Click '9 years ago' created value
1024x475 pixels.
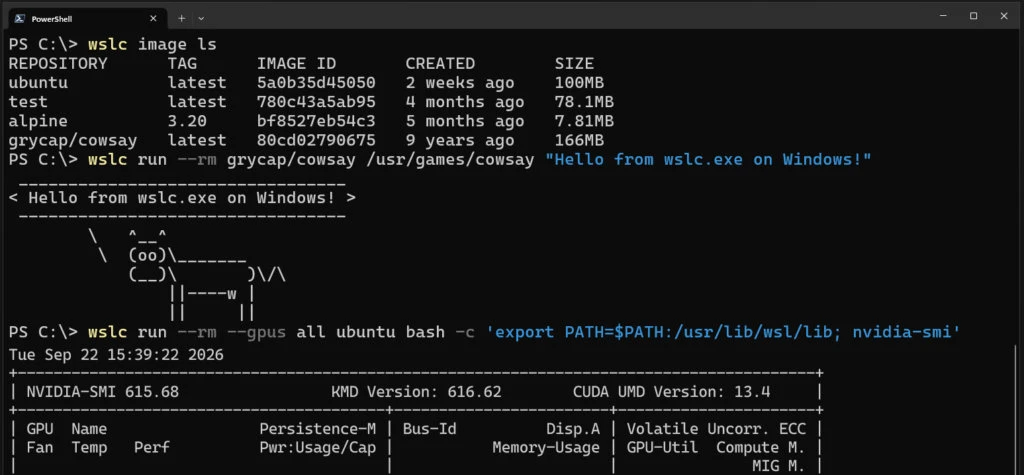[x=460, y=140]
